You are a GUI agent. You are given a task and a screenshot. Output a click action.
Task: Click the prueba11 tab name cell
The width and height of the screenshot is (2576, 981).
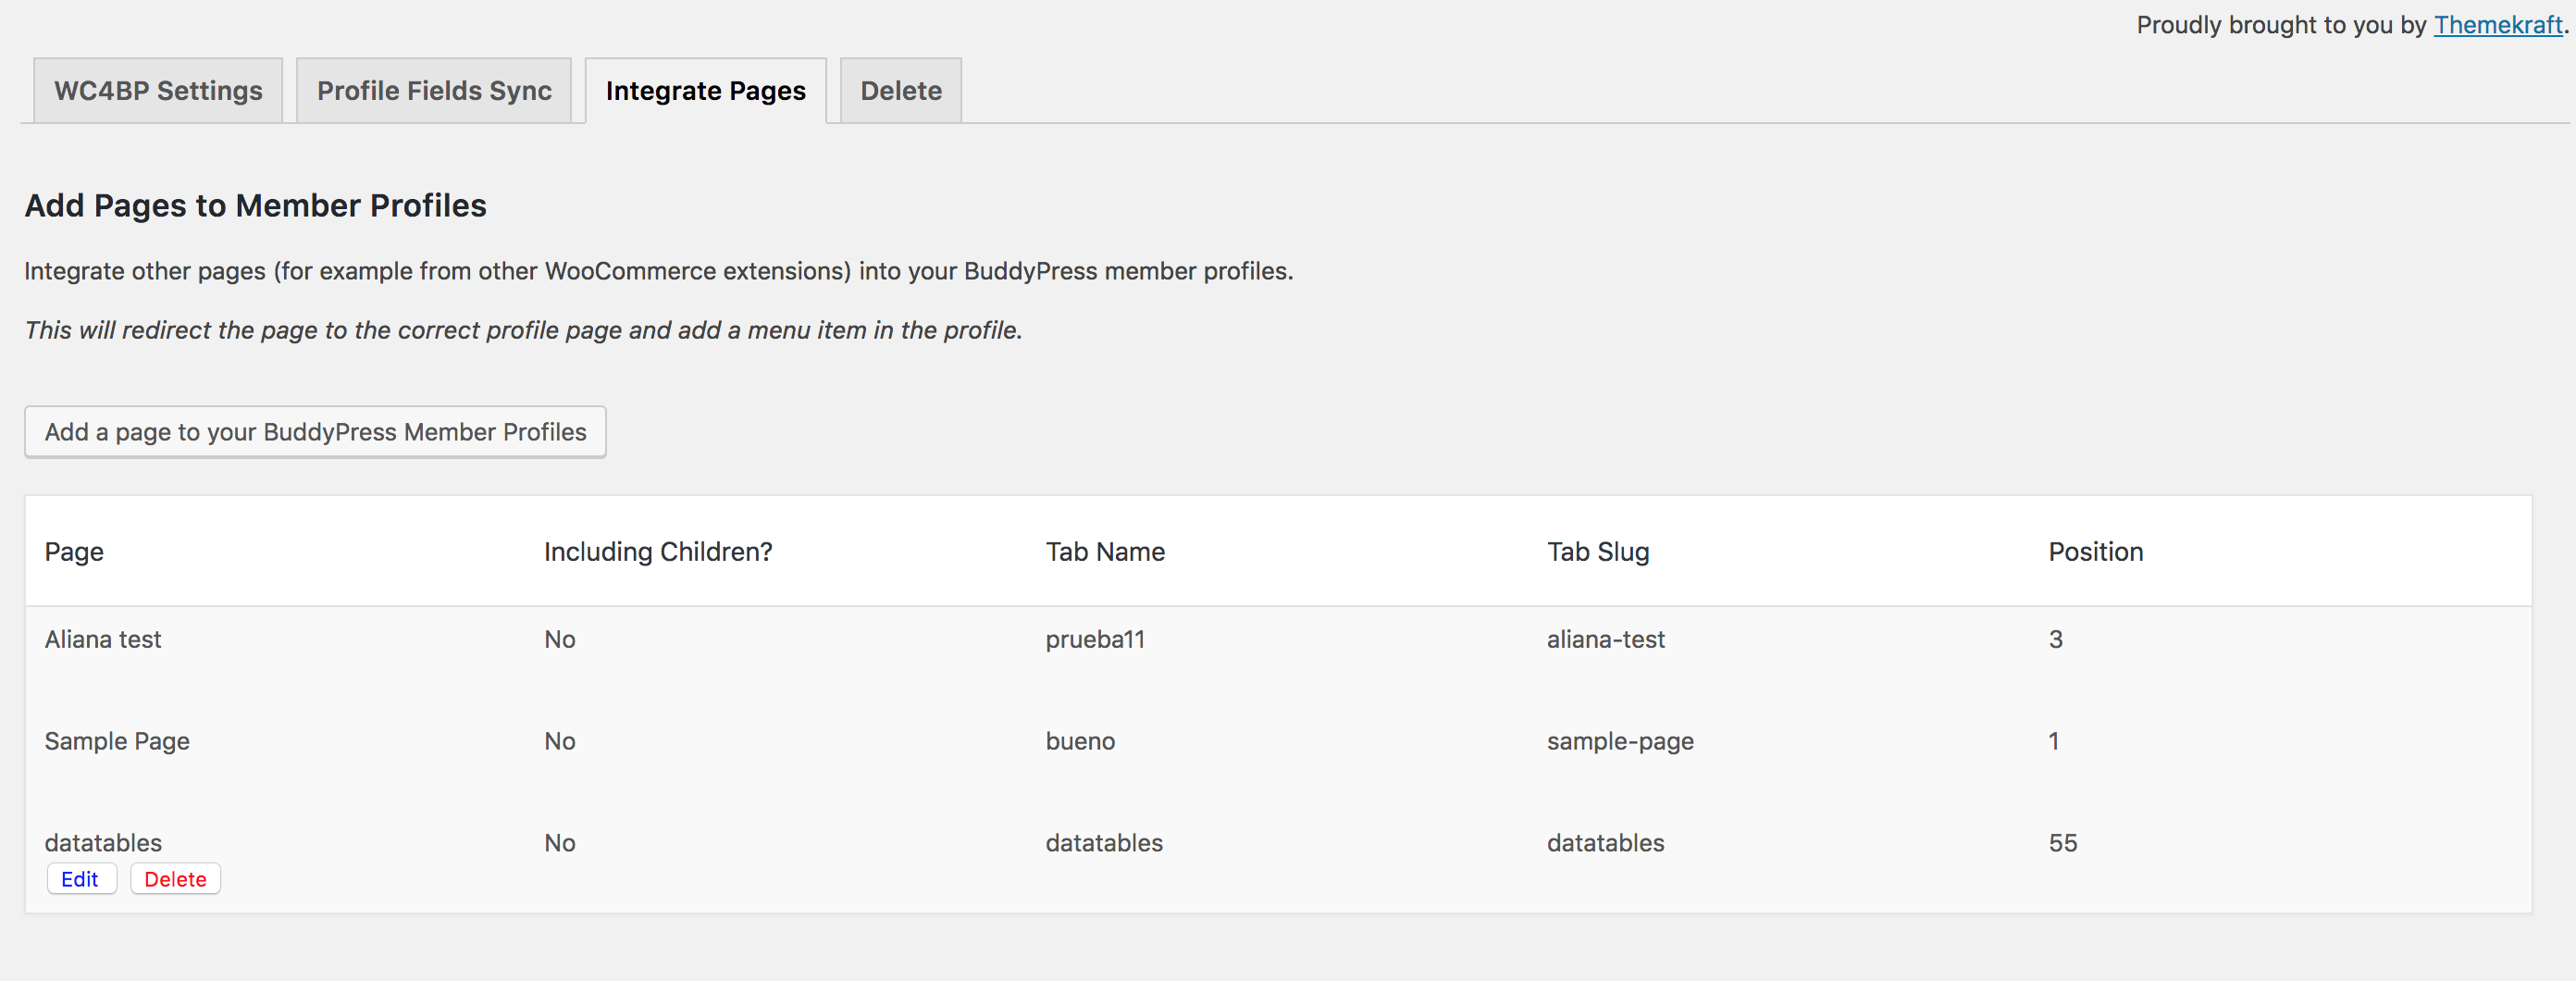coord(1094,640)
